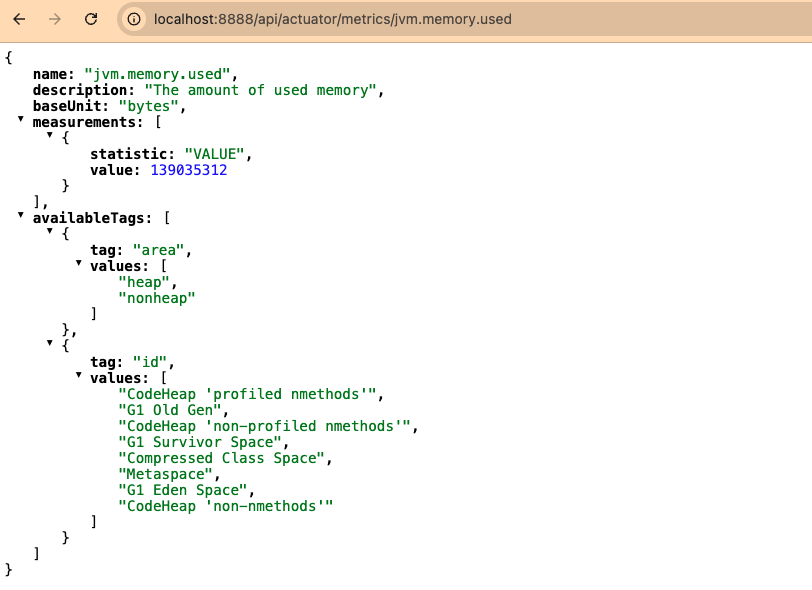
Task: Go back to the previous page
Action: [x=19, y=19]
